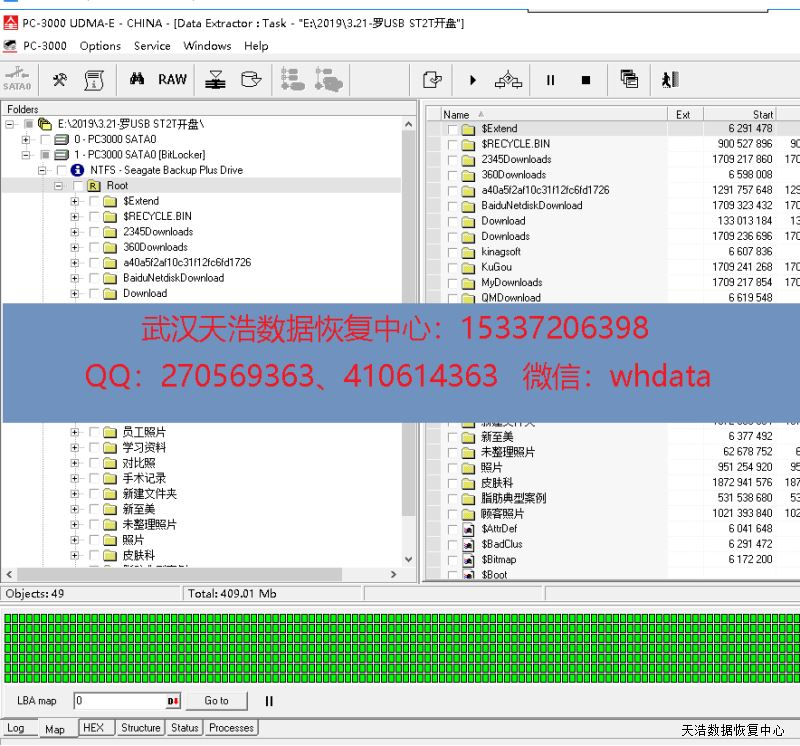
Task: Open the Service menu
Action: pyautogui.click(x=152, y=46)
